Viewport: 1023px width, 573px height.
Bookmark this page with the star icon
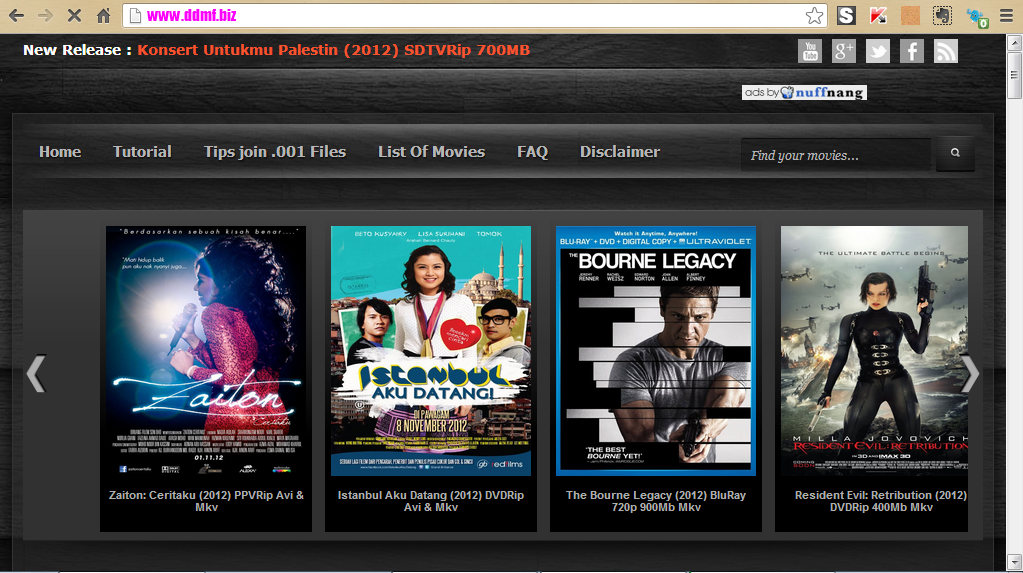814,16
